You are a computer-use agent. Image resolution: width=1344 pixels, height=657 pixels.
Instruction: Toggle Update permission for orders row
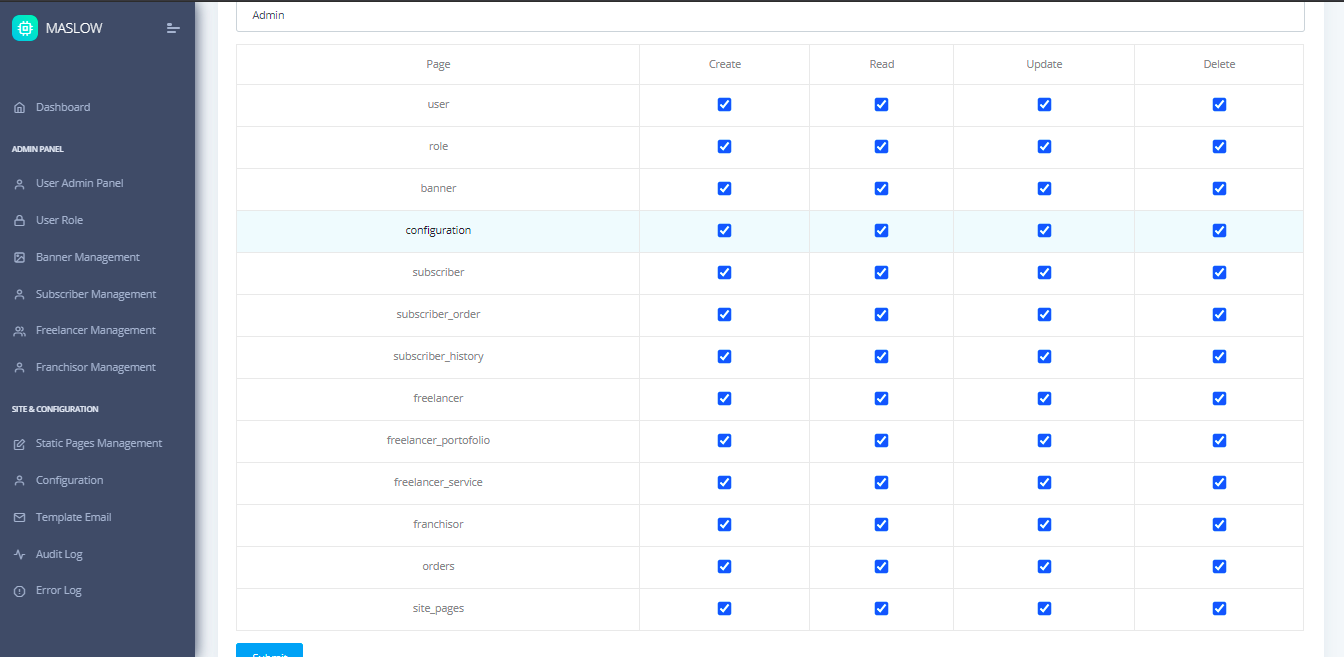(1044, 566)
